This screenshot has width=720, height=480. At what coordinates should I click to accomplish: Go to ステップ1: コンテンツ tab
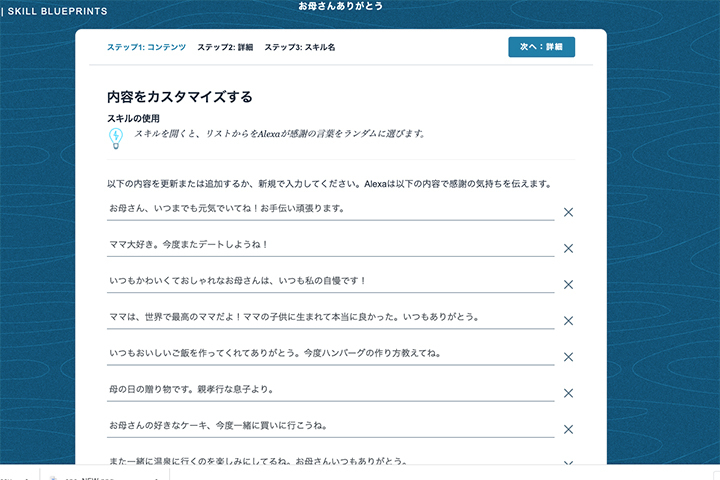coord(146,47)
